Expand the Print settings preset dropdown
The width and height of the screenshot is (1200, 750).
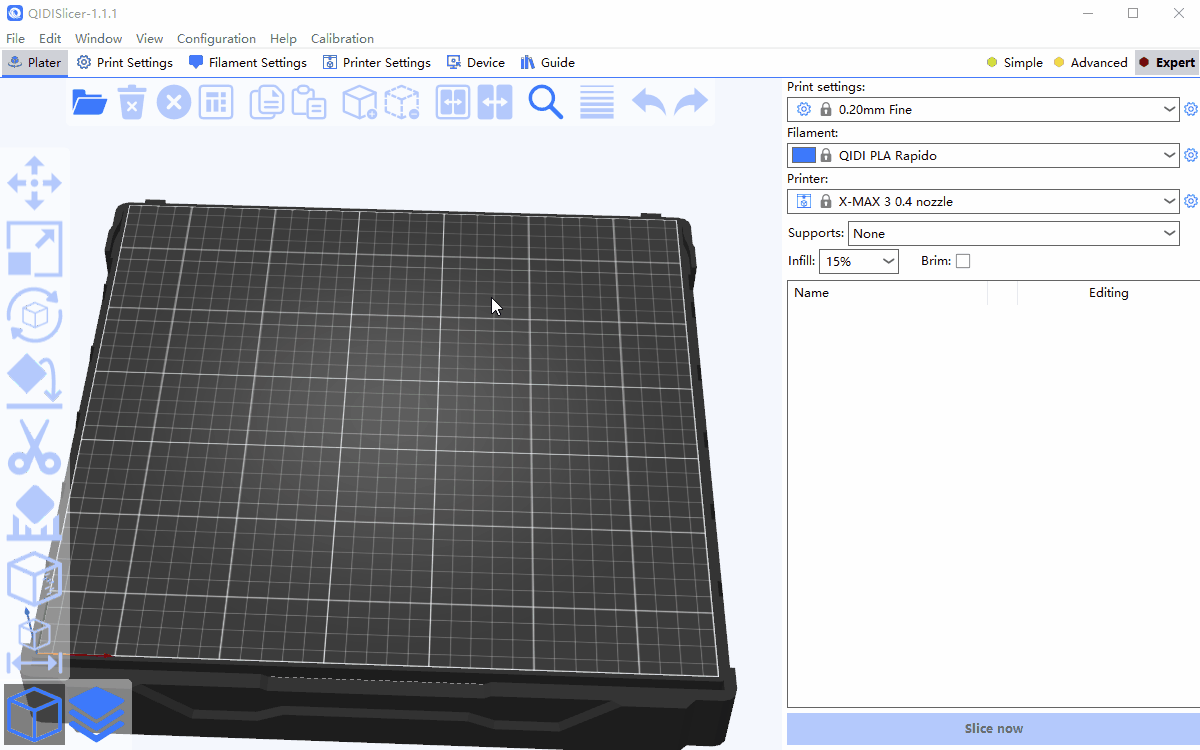(1169, 109)
